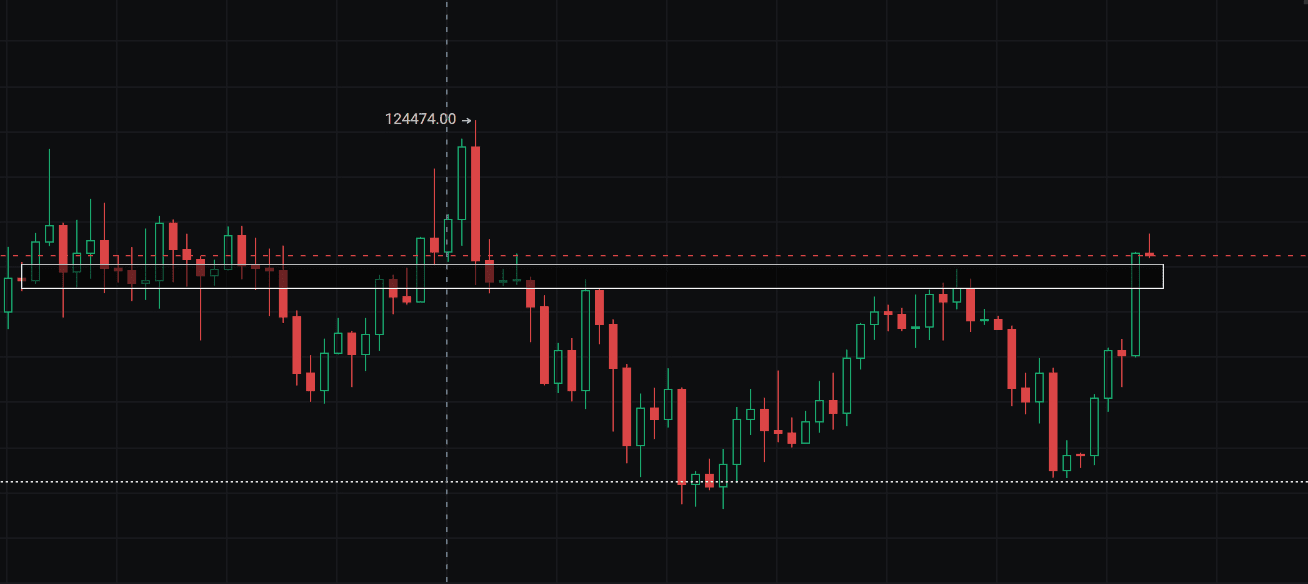Click the 124474.00 high price label
Viewport: 1308px width, 584px height.
pyautogui.click(x=420, y=119)
